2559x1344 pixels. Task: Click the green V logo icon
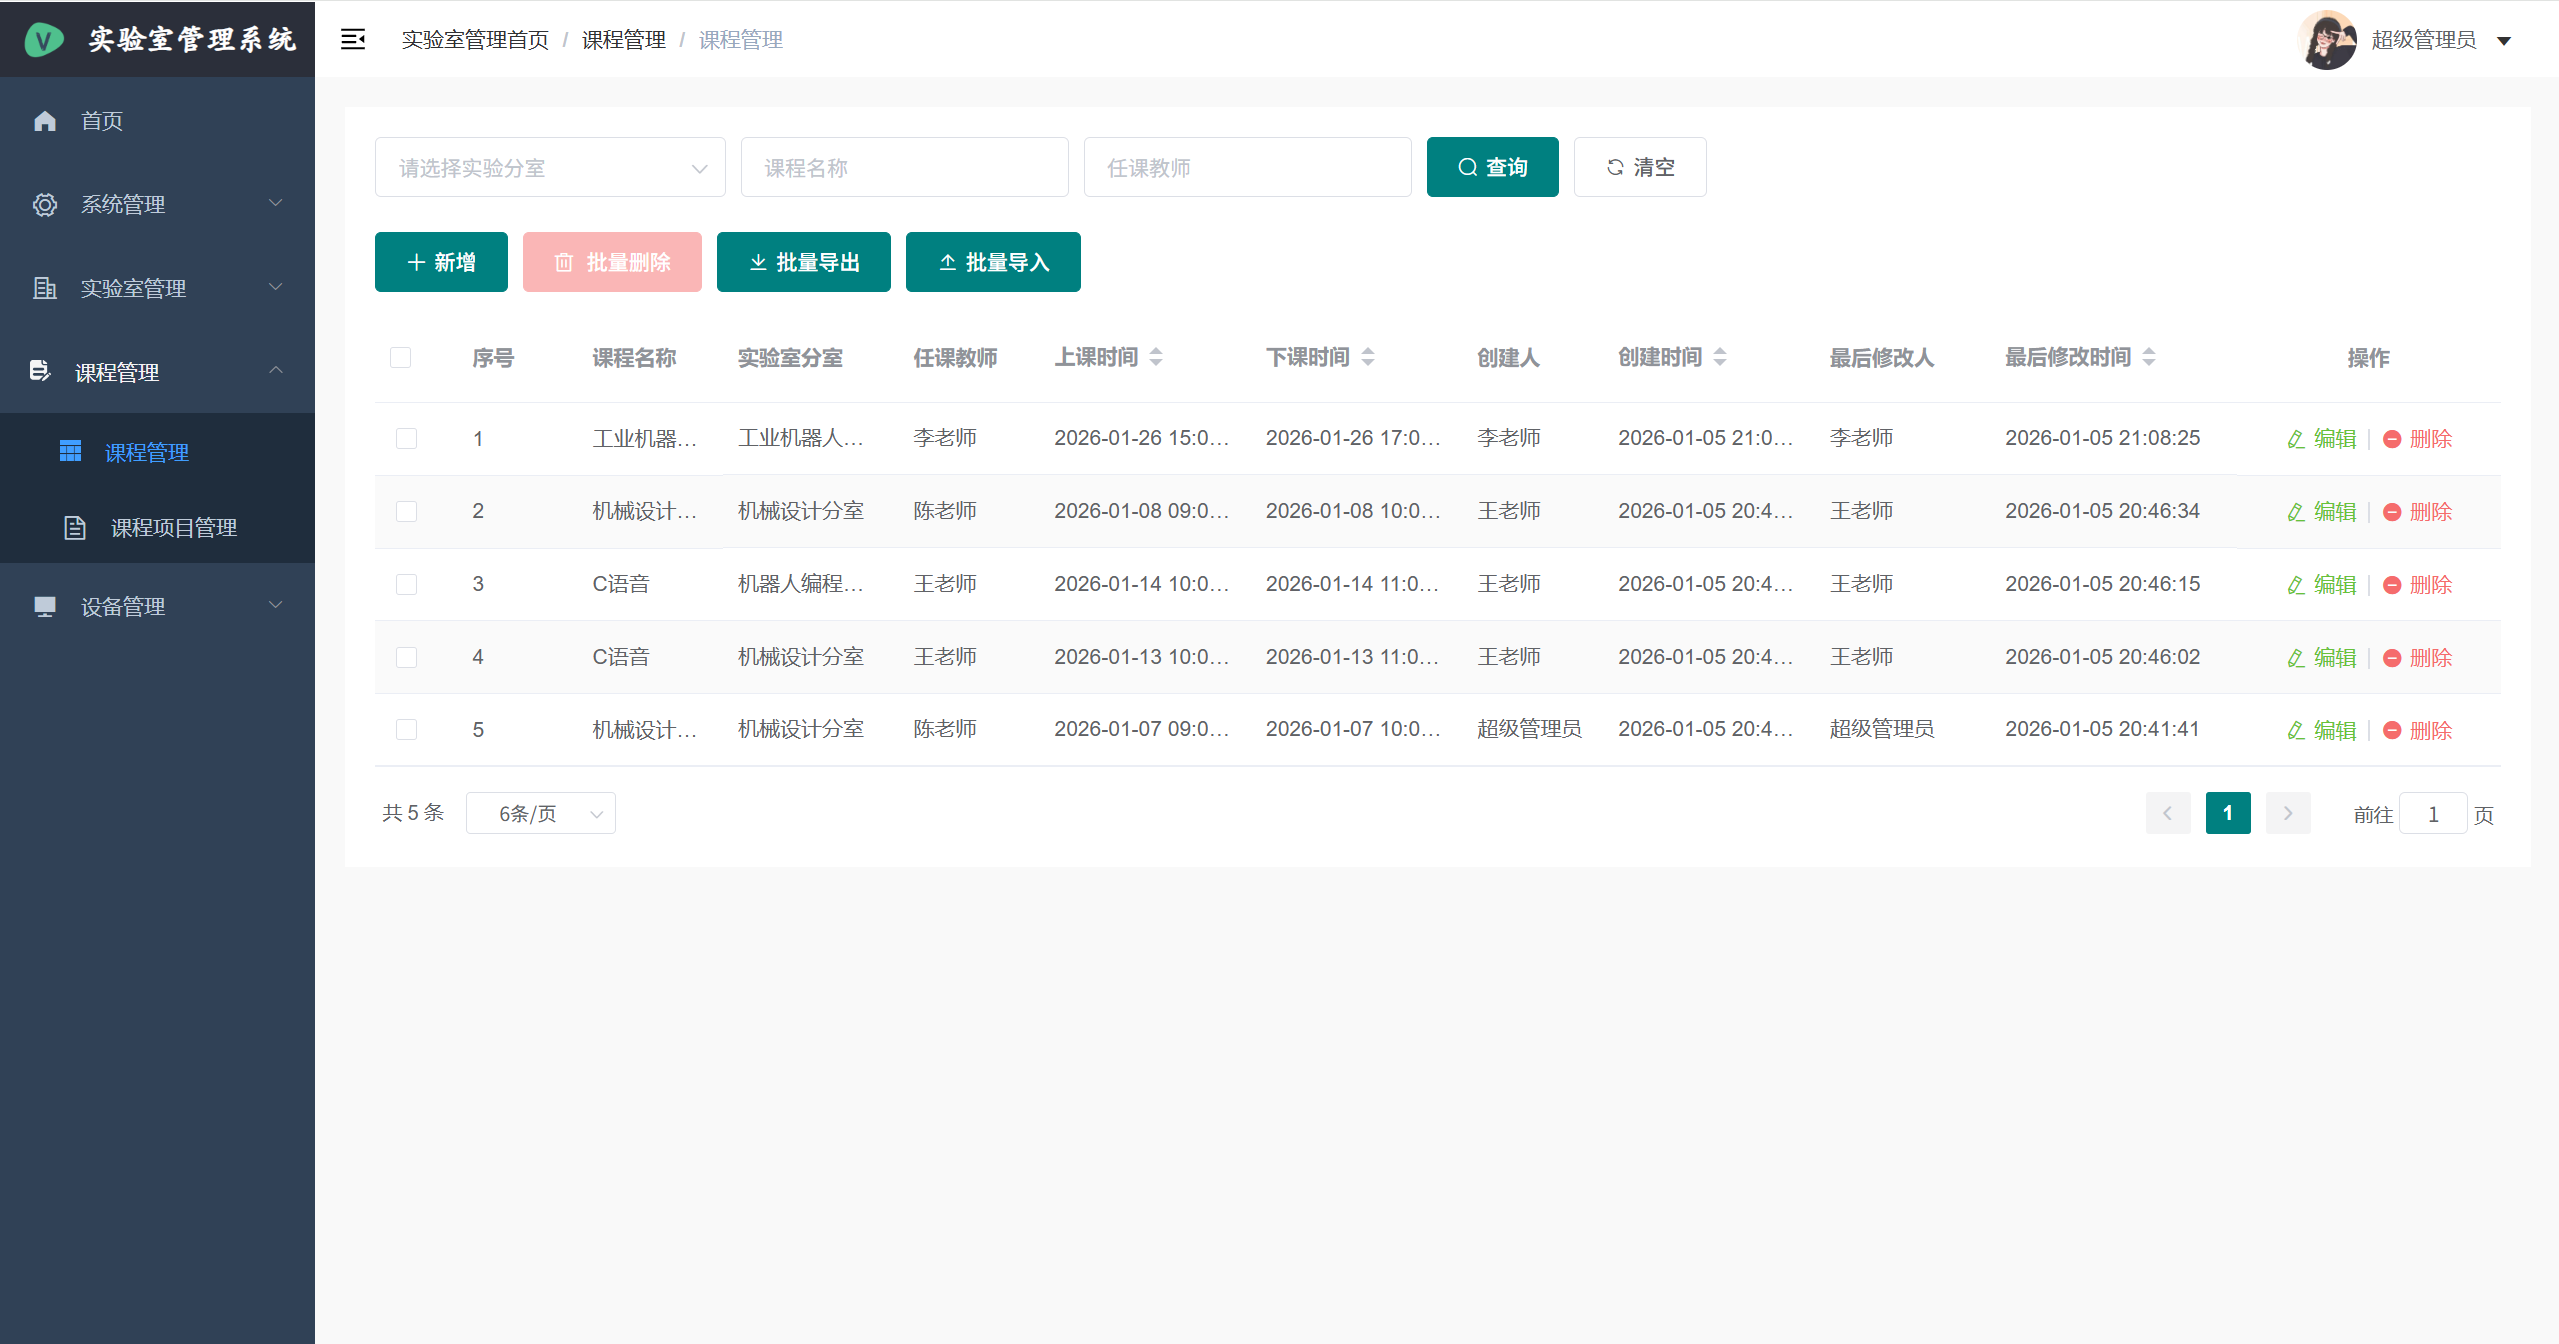(x=44, y=40)
